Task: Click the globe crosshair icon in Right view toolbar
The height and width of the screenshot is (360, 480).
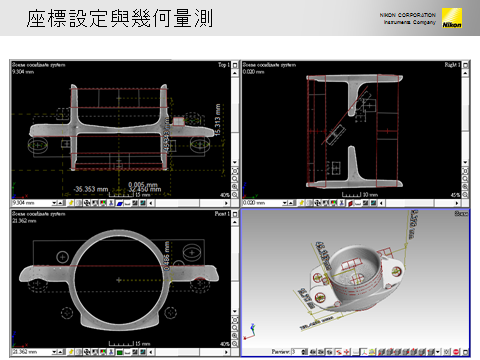Action: [x=317, y=203]
